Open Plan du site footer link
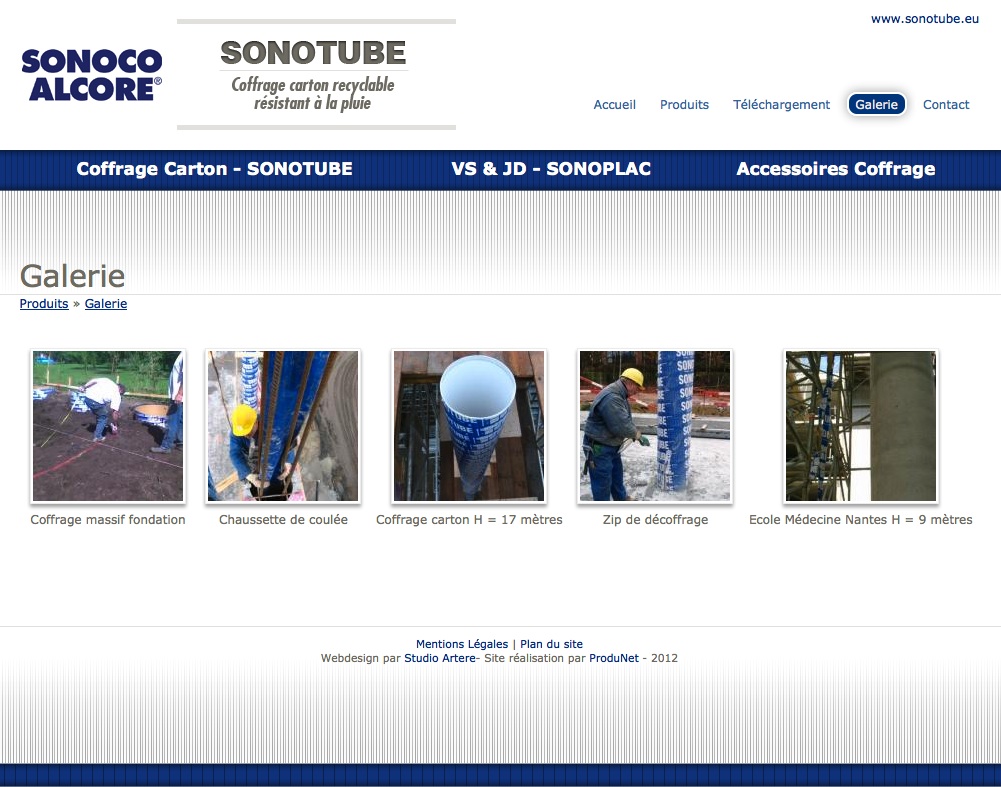This screenshot has height=787, width=1001. point(552,644)
